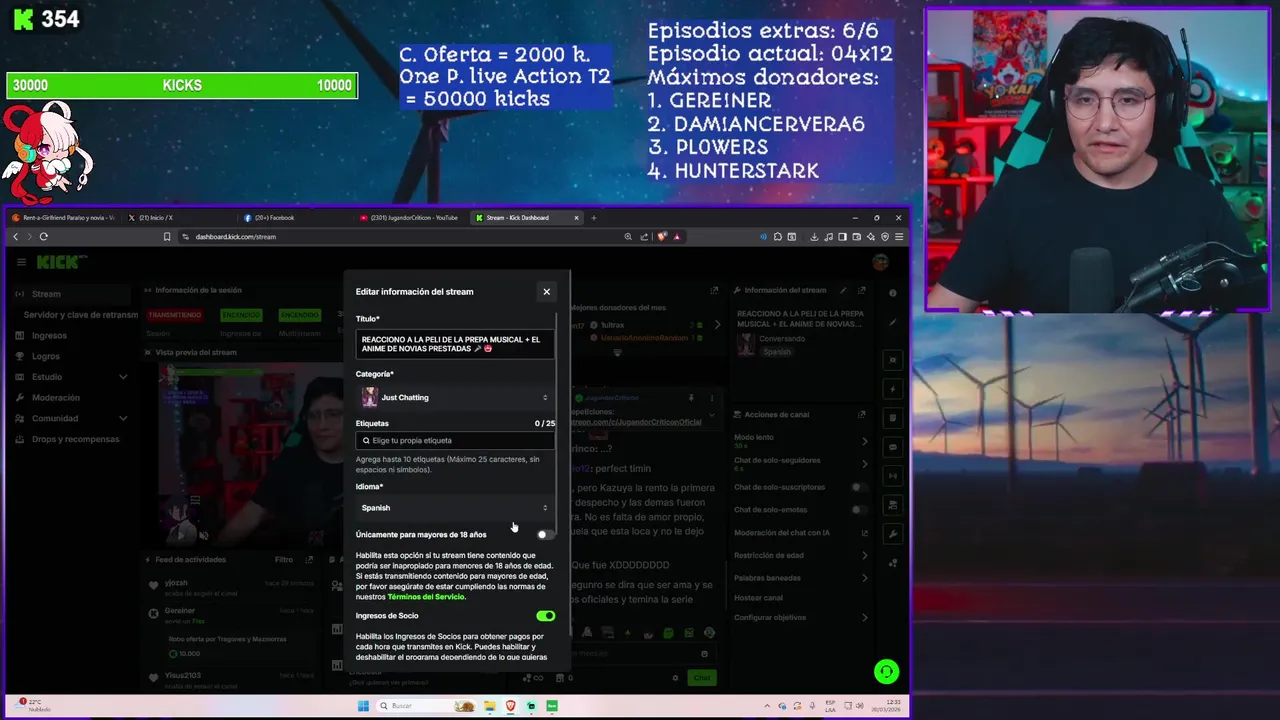Open the Categoría dropdown showing Just Chatting
Viewport: 1280px width, 720px height.
[x=454, y=398]
